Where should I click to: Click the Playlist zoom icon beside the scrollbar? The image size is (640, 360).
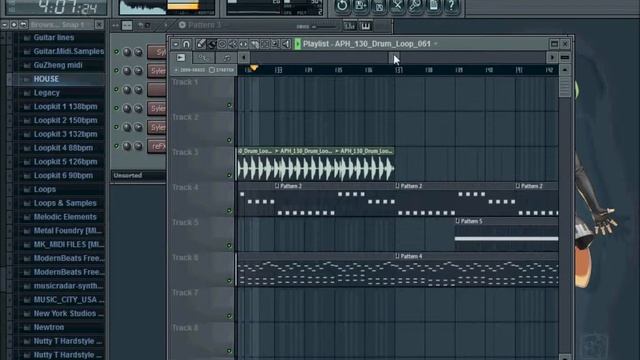(x=565, y=58)
